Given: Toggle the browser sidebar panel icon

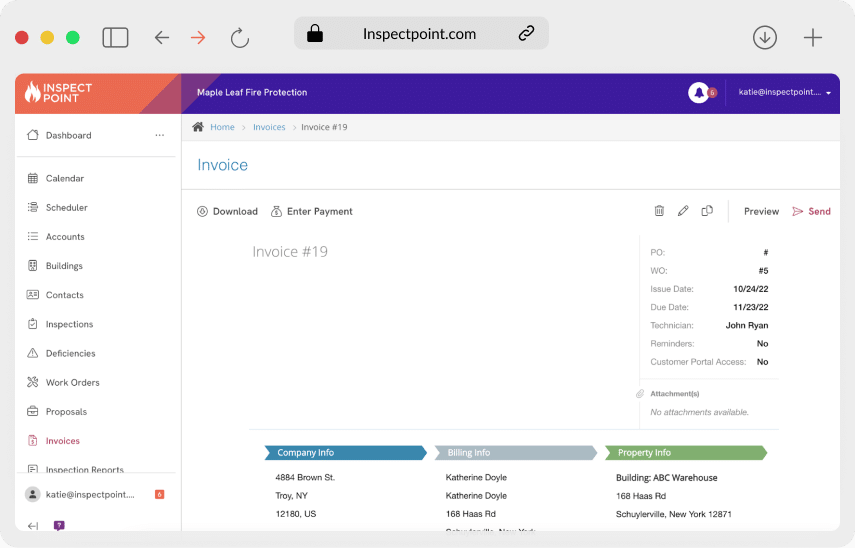Looking at the screenshot, I should (115, 38).
